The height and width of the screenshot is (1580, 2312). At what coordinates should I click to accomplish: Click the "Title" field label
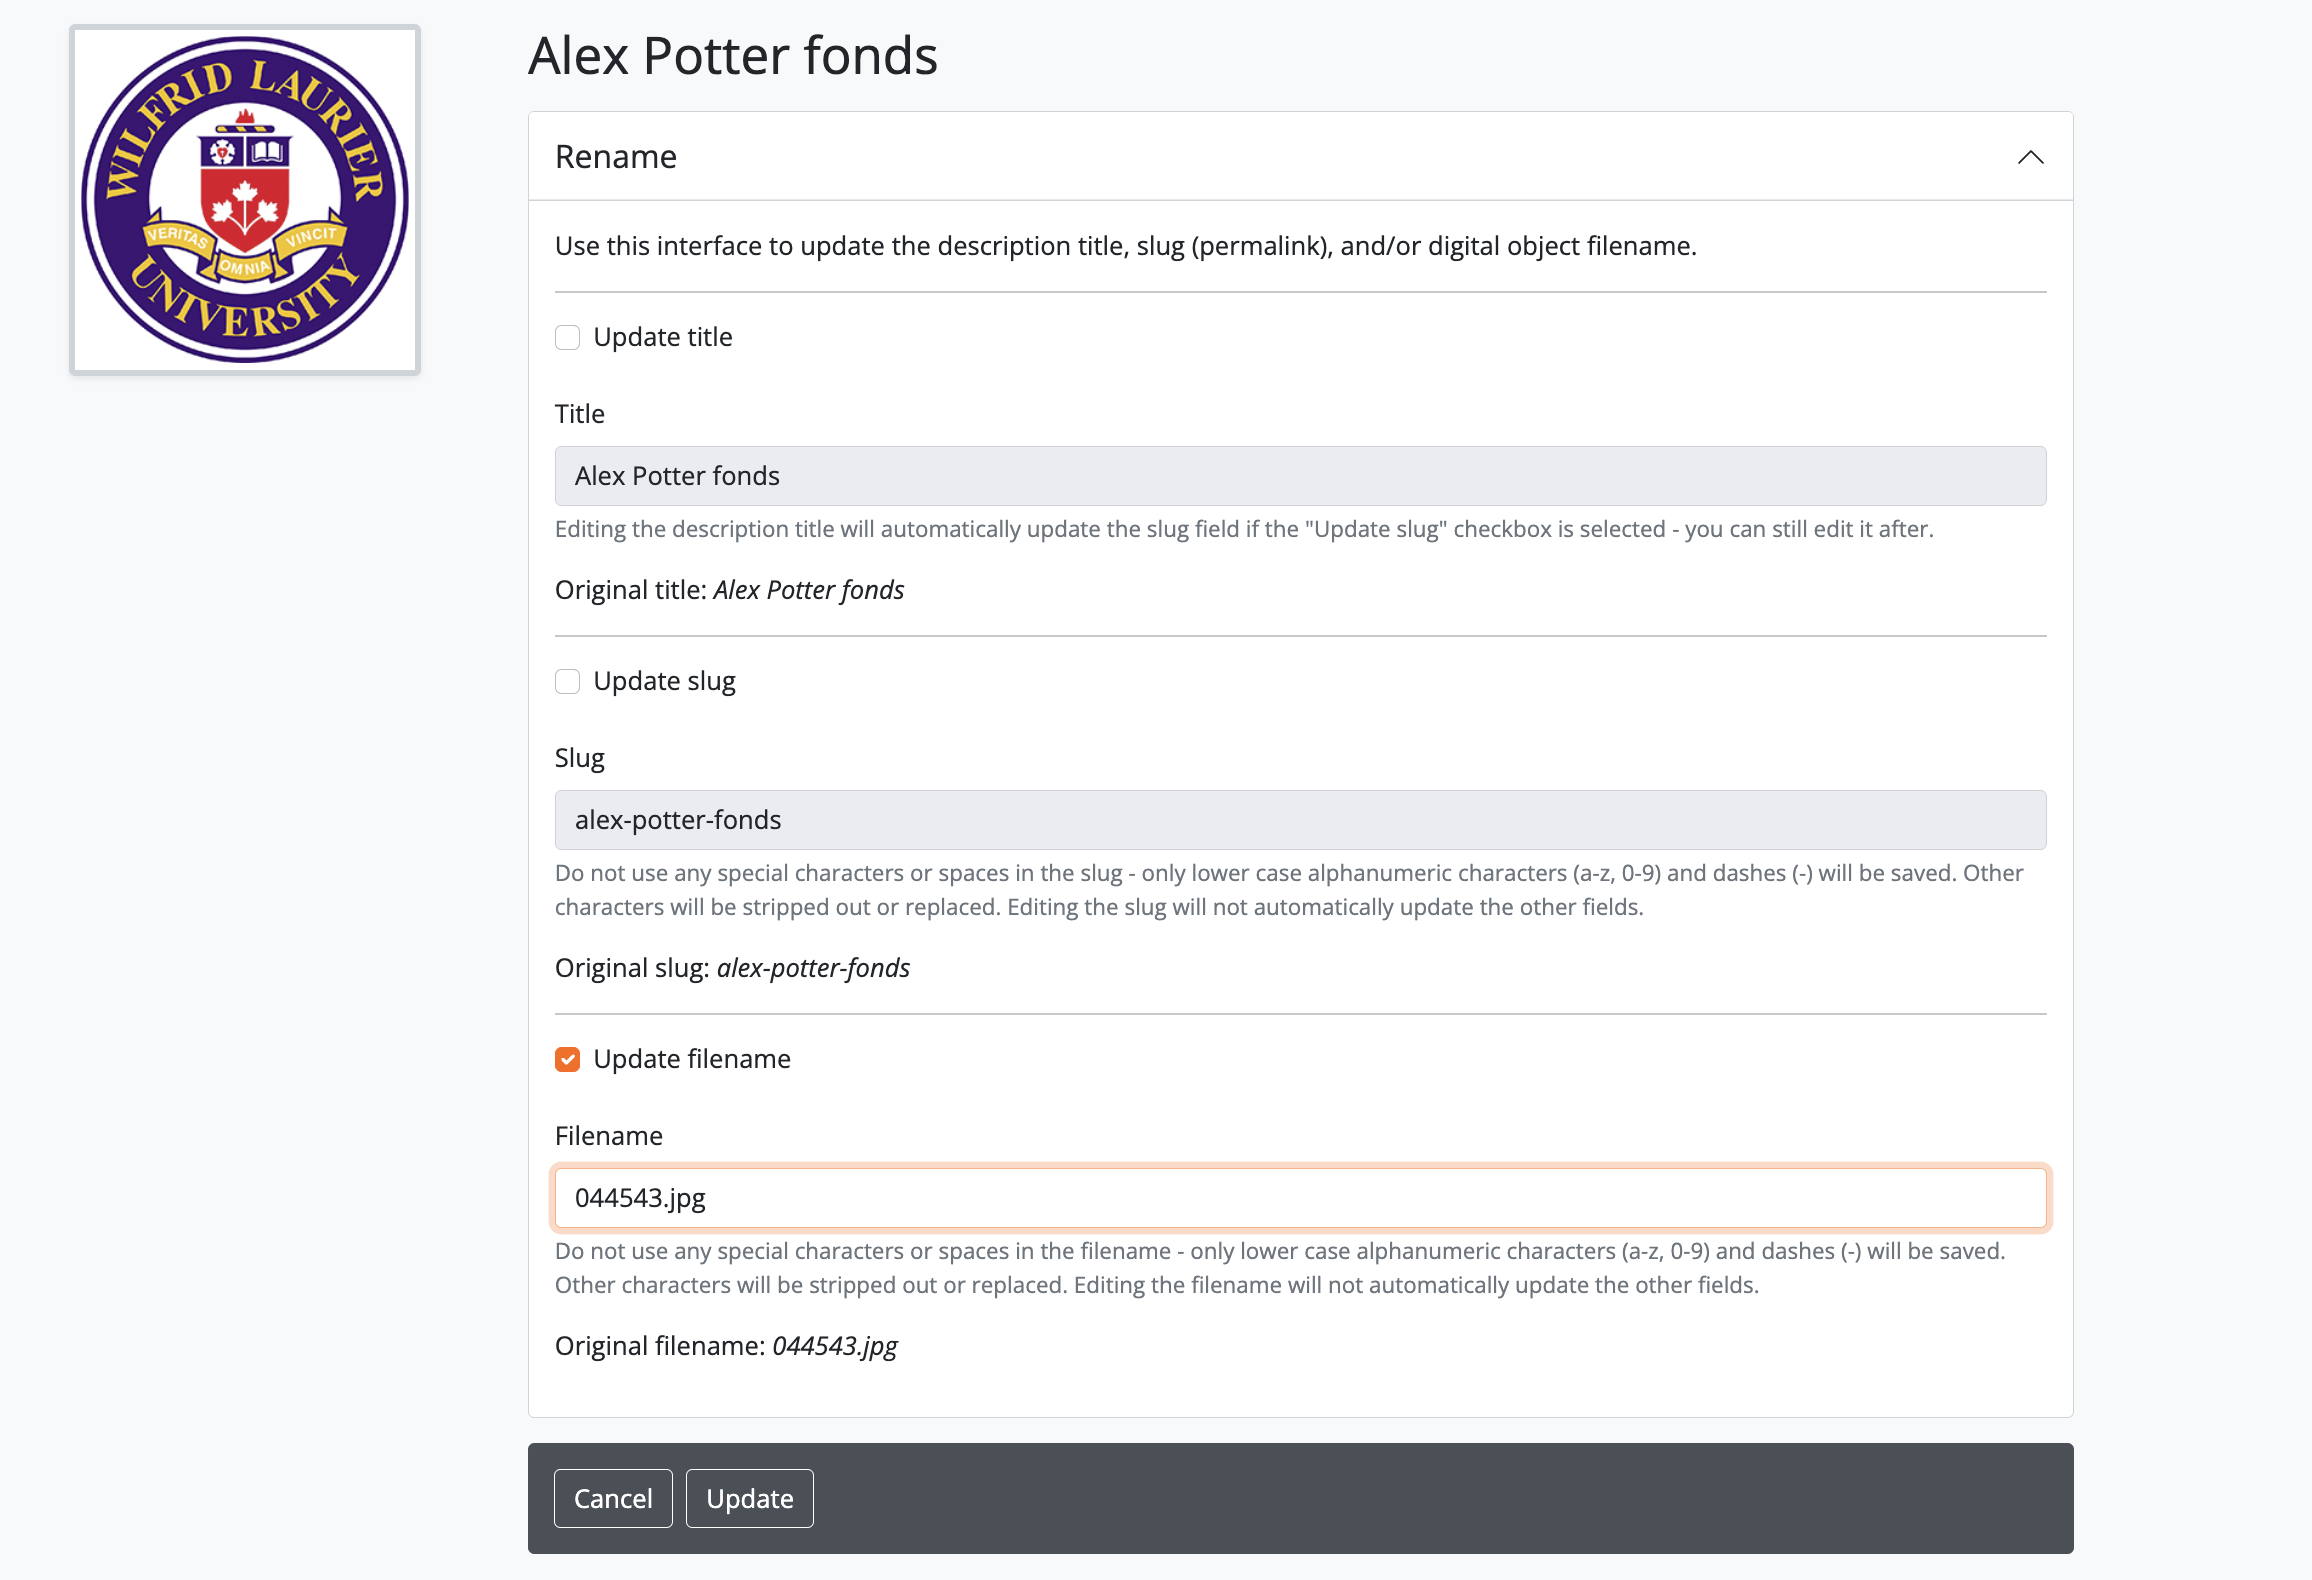579,414
